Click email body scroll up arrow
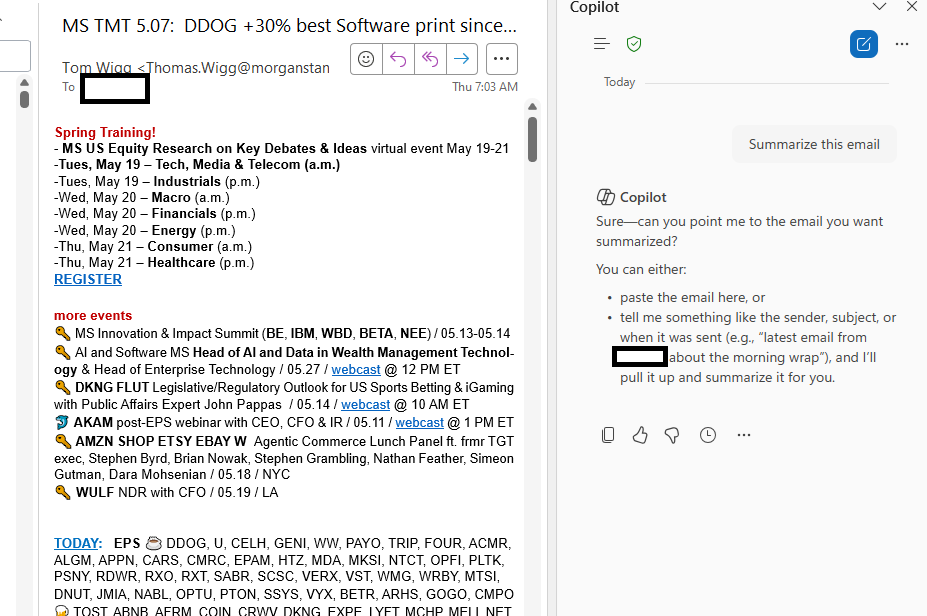 (x=532, y=106)
